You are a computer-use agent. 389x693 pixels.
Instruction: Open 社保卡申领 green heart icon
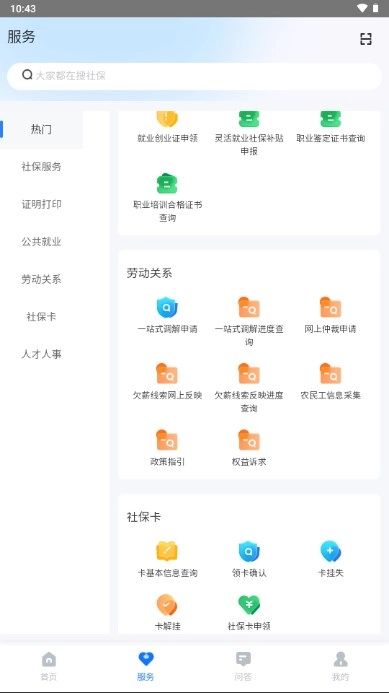pos(249,605)
